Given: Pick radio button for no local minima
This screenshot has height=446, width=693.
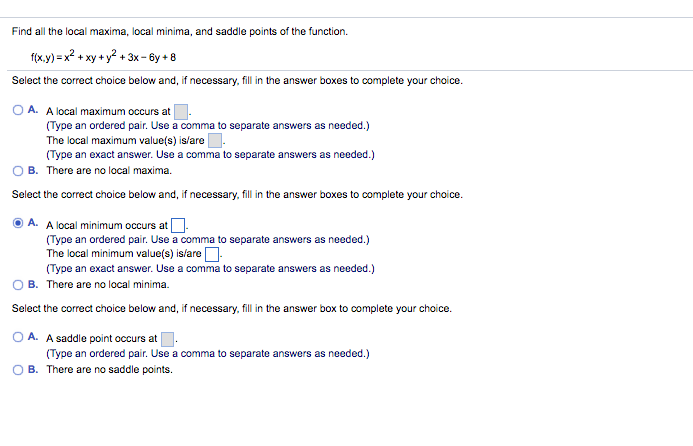Looking at the screenshot, I should [18, 285].
